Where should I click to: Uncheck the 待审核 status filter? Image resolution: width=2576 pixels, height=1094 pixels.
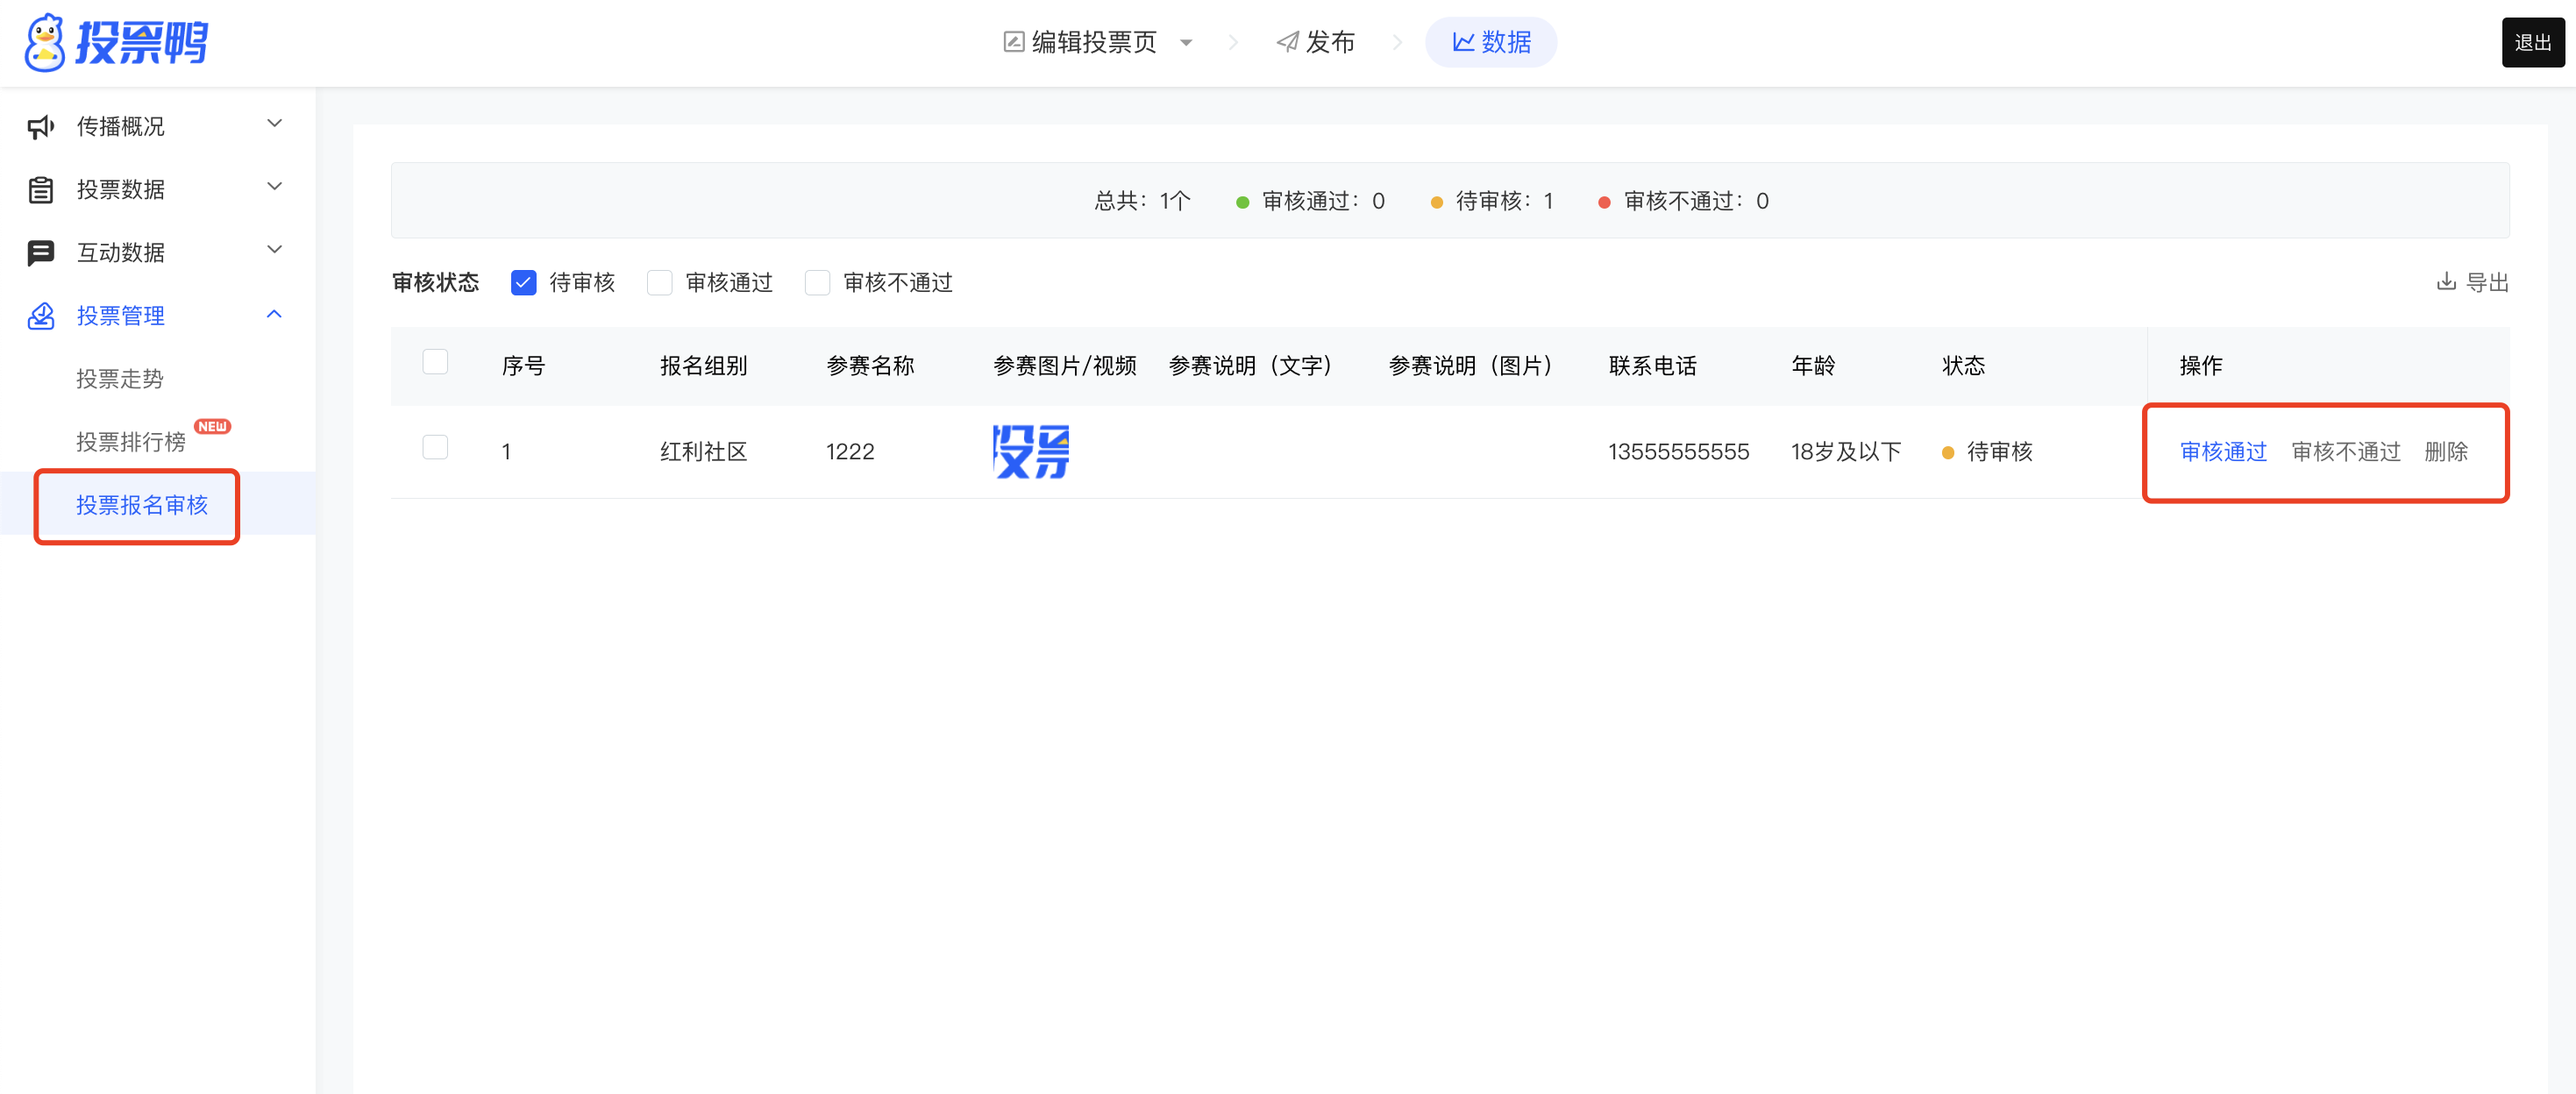[x=523, y=283]
